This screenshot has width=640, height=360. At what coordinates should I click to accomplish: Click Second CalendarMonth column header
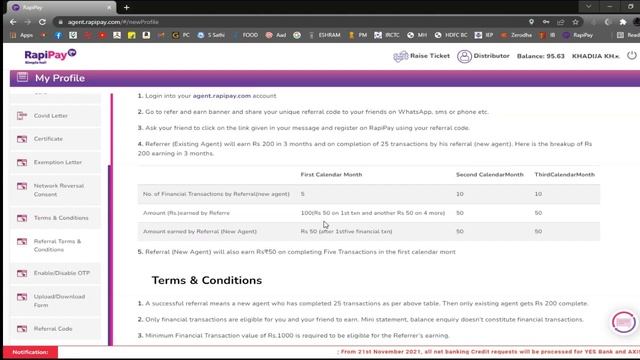click(489, 175)
